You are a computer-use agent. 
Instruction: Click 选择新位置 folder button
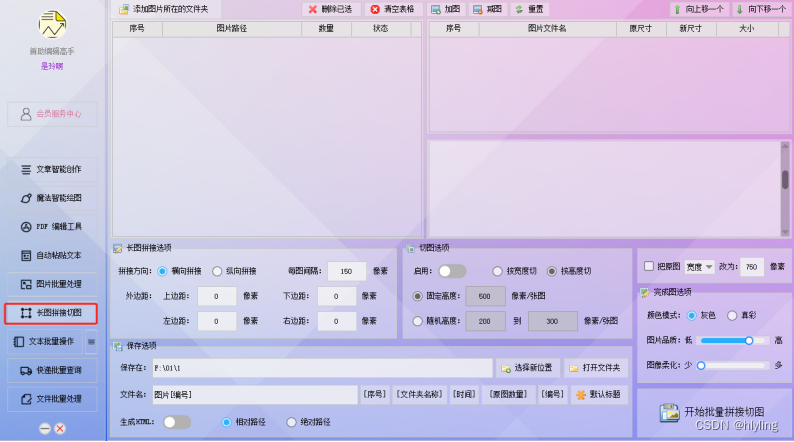point(527,368)
